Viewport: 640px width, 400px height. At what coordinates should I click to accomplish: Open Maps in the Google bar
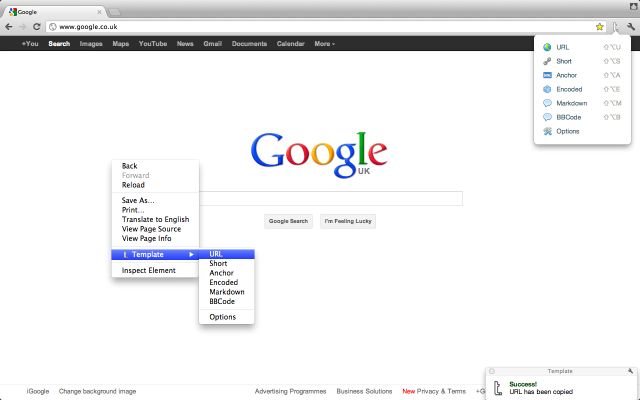120,44
